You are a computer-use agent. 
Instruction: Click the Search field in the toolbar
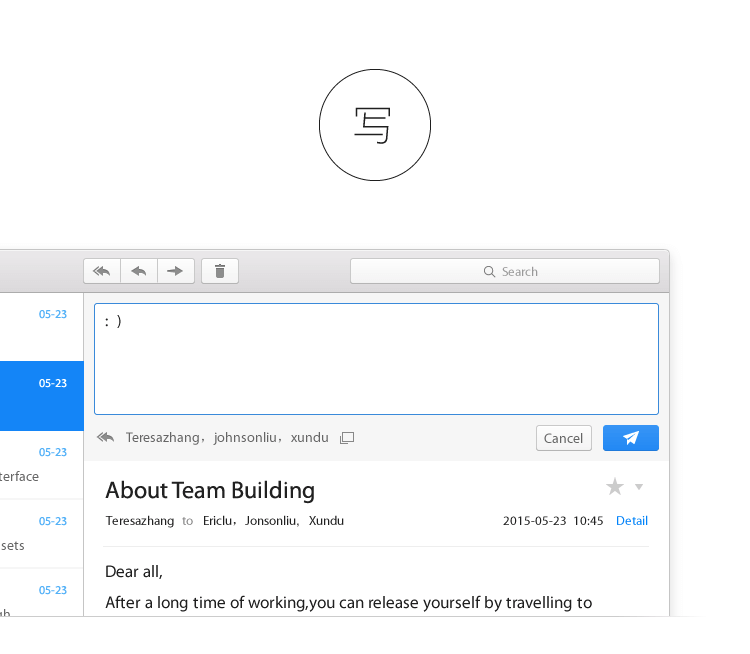click(505, 271)
